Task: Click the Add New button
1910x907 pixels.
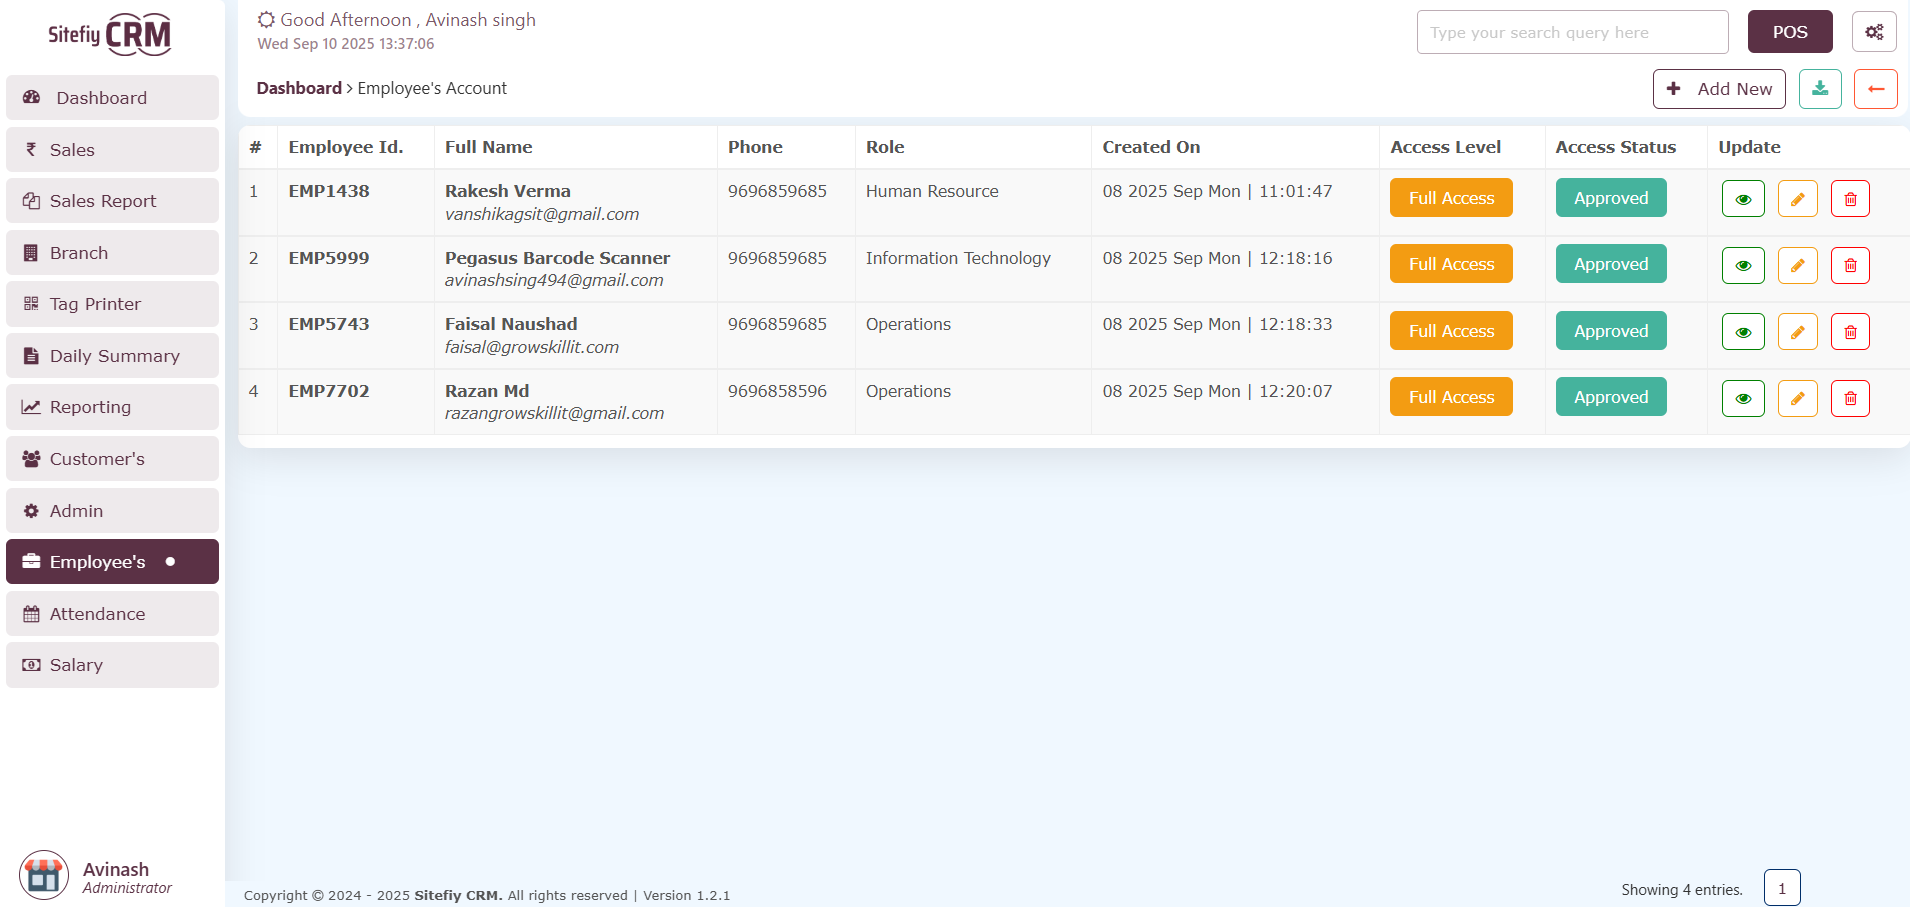Action: (1718, 89)
